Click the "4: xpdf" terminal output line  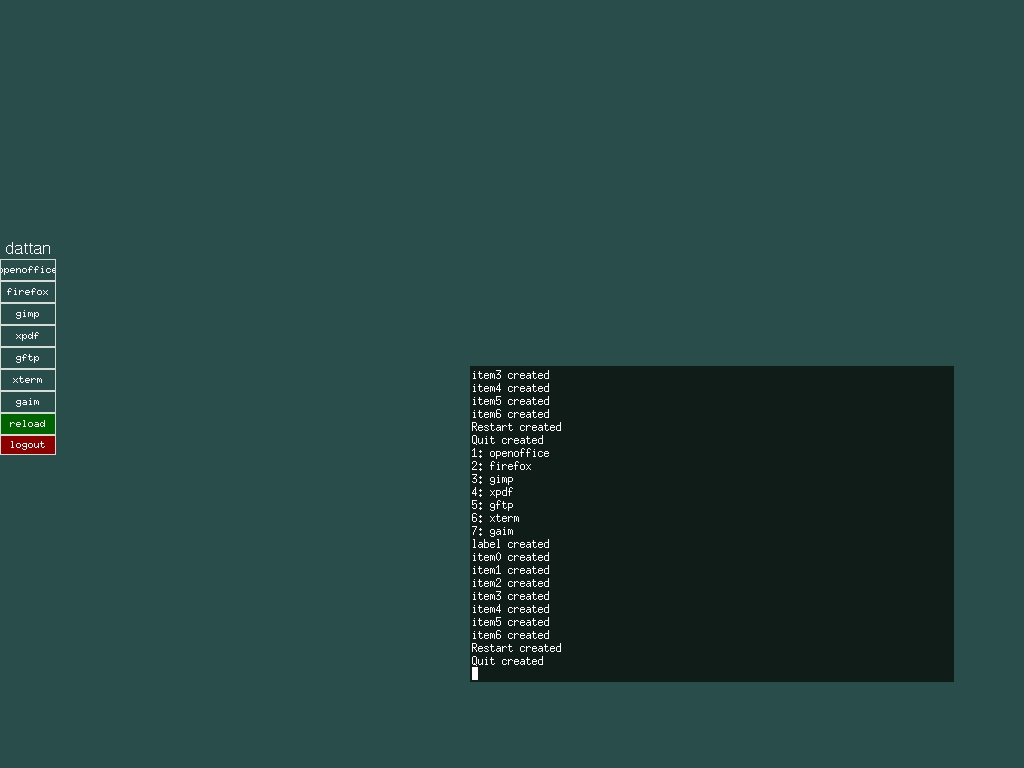click(x=492, y=492)
